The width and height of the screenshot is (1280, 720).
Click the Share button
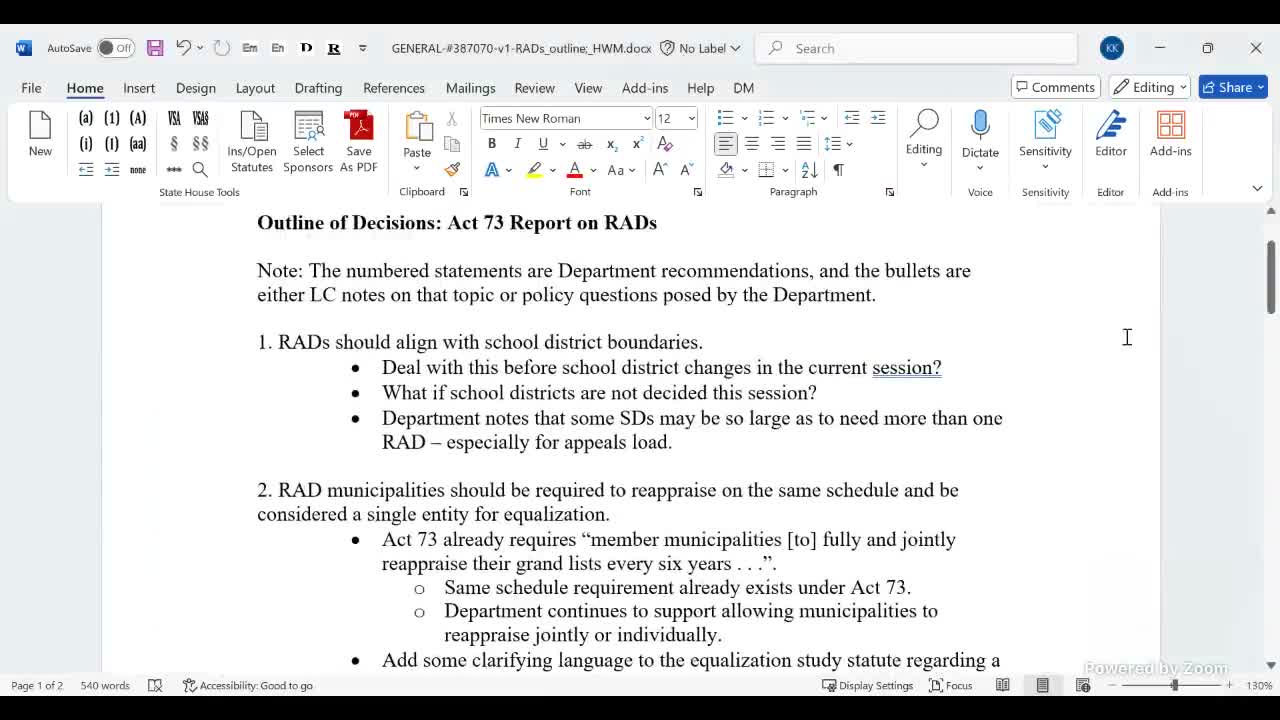[1232, 87]
